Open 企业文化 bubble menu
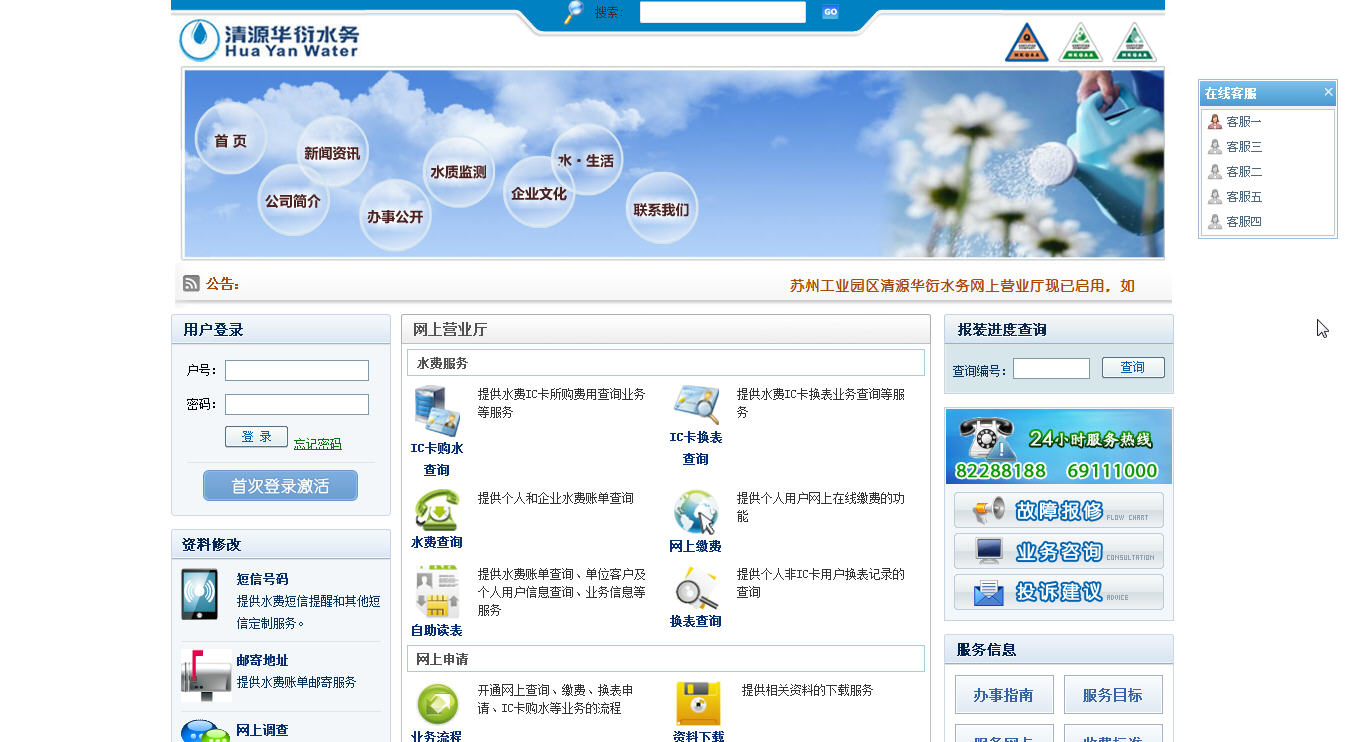Viewport: 1345px width, 742px height. click(x=539, y=193)
